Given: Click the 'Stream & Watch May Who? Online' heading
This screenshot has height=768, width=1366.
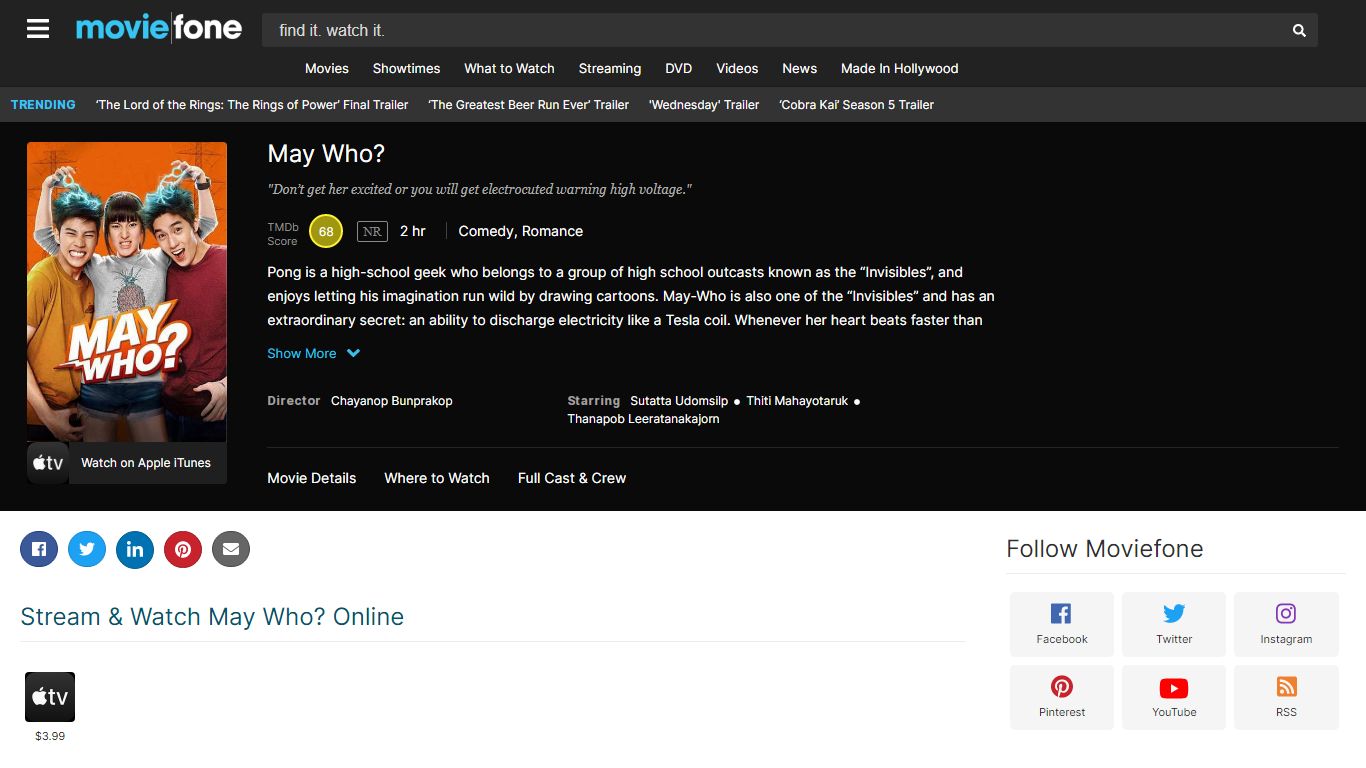Looking at the screenshot, I should (212, 617).
